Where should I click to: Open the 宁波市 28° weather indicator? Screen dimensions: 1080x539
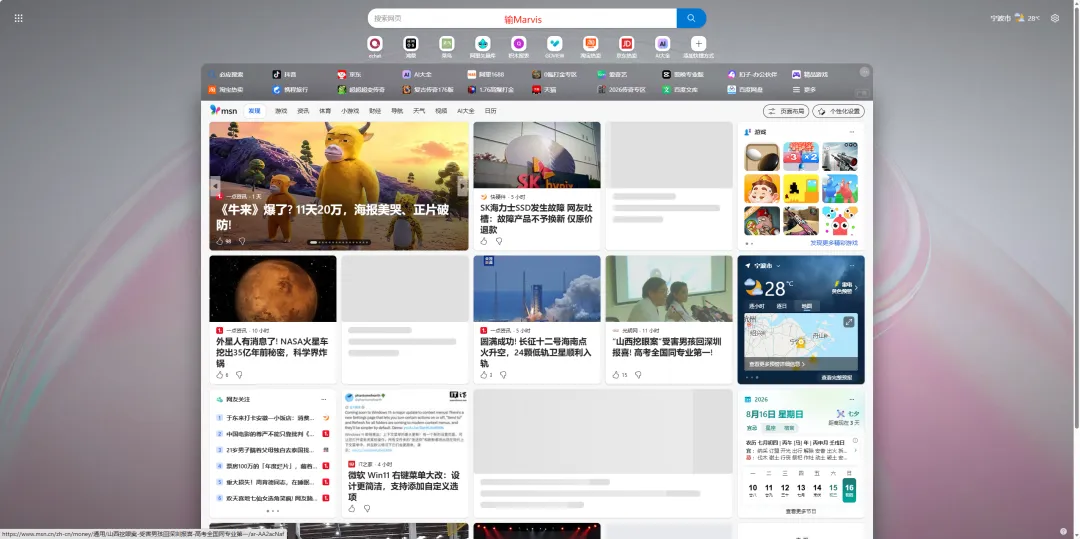click(1015, 18)
